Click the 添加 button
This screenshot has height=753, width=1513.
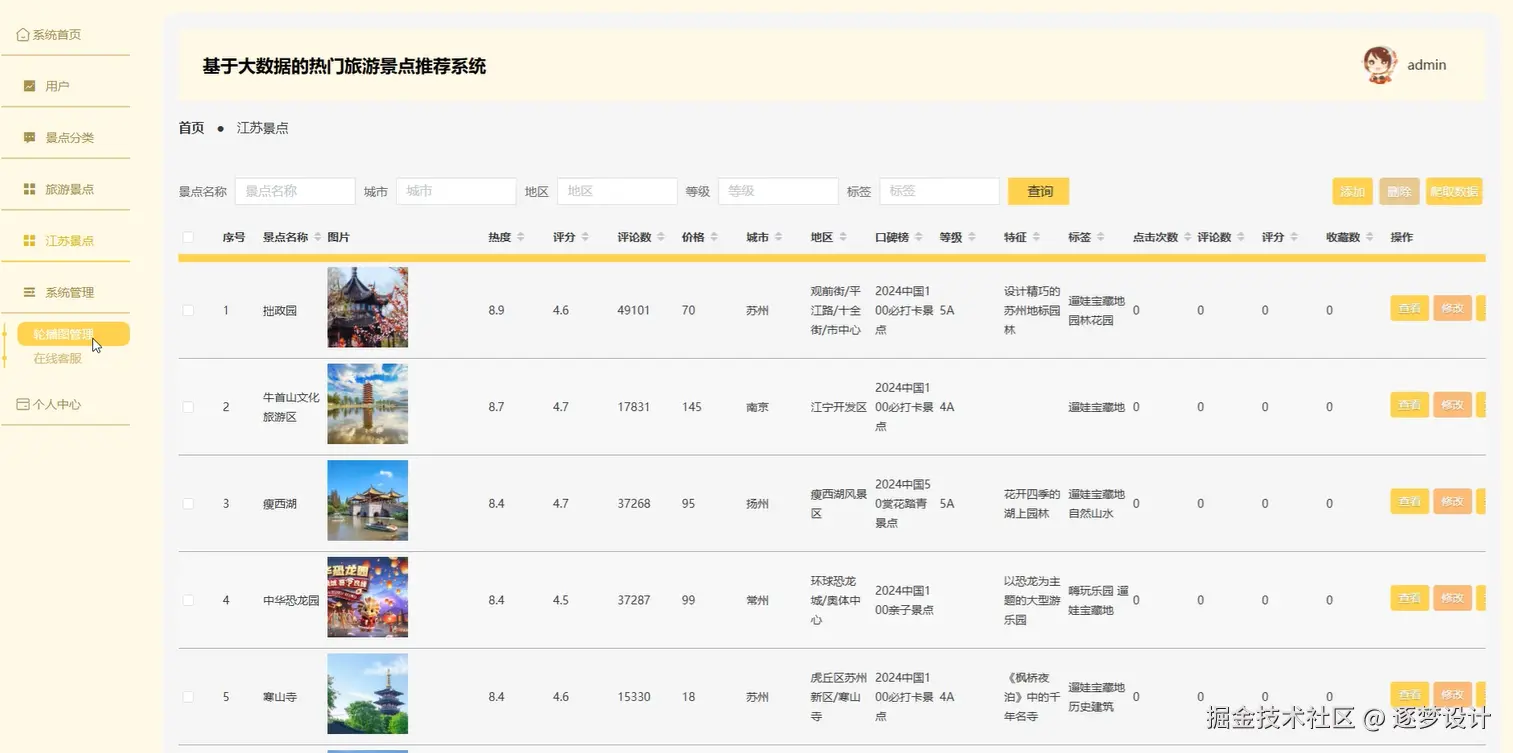1352,192
